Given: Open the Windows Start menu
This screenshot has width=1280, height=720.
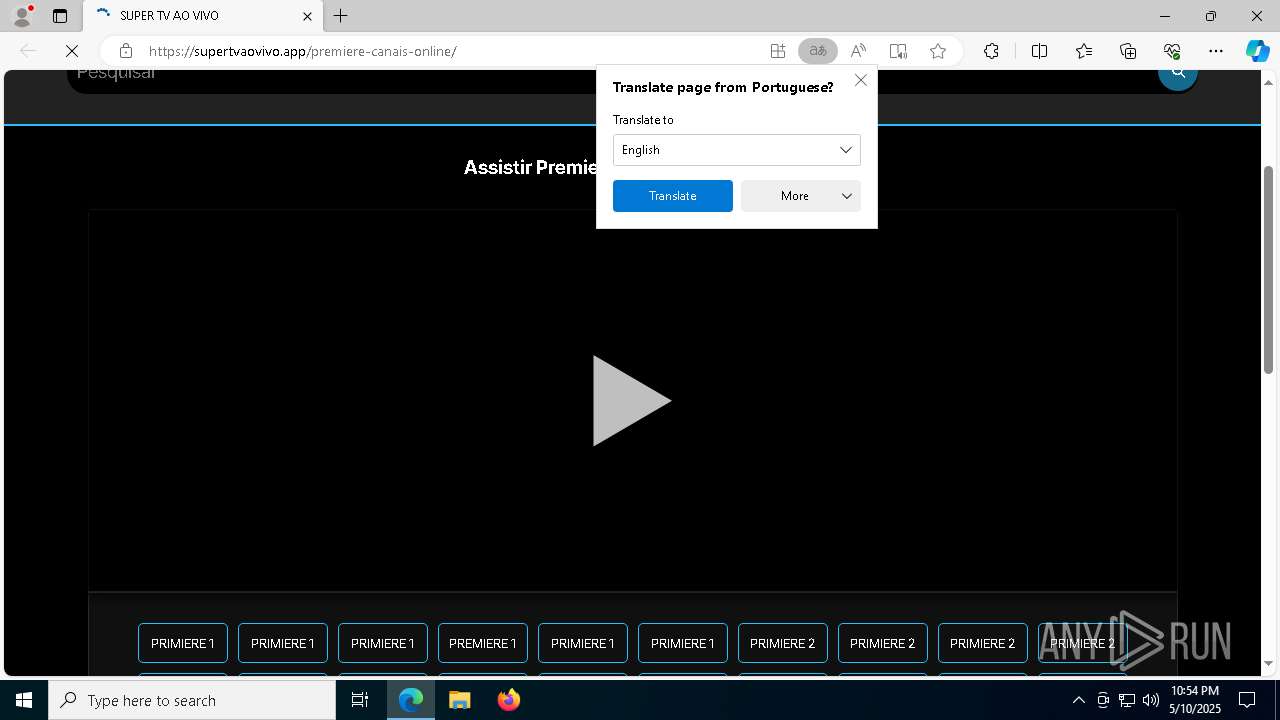Looking at the screenshot, I should click(24, 700).
